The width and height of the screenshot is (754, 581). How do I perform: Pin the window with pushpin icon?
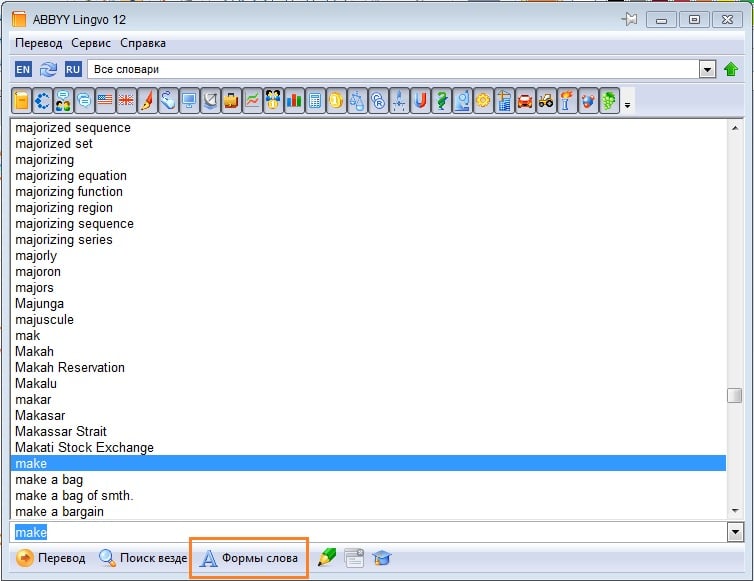point(629,20)
